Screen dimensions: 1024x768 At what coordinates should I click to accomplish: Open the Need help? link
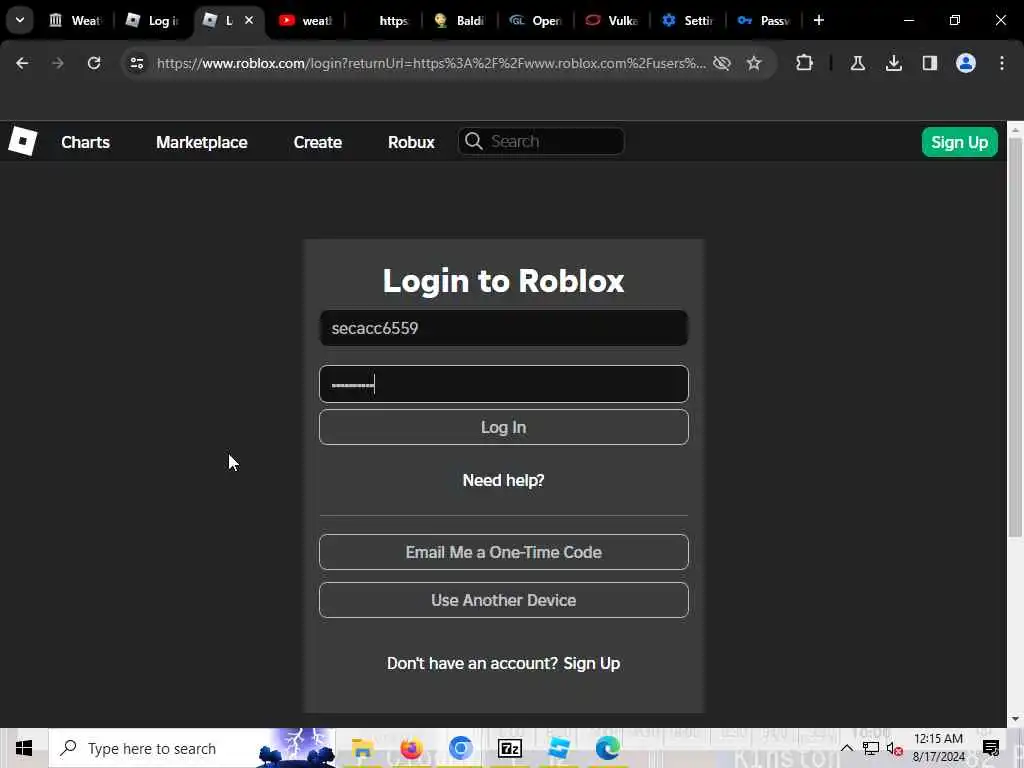pos(504,481)
